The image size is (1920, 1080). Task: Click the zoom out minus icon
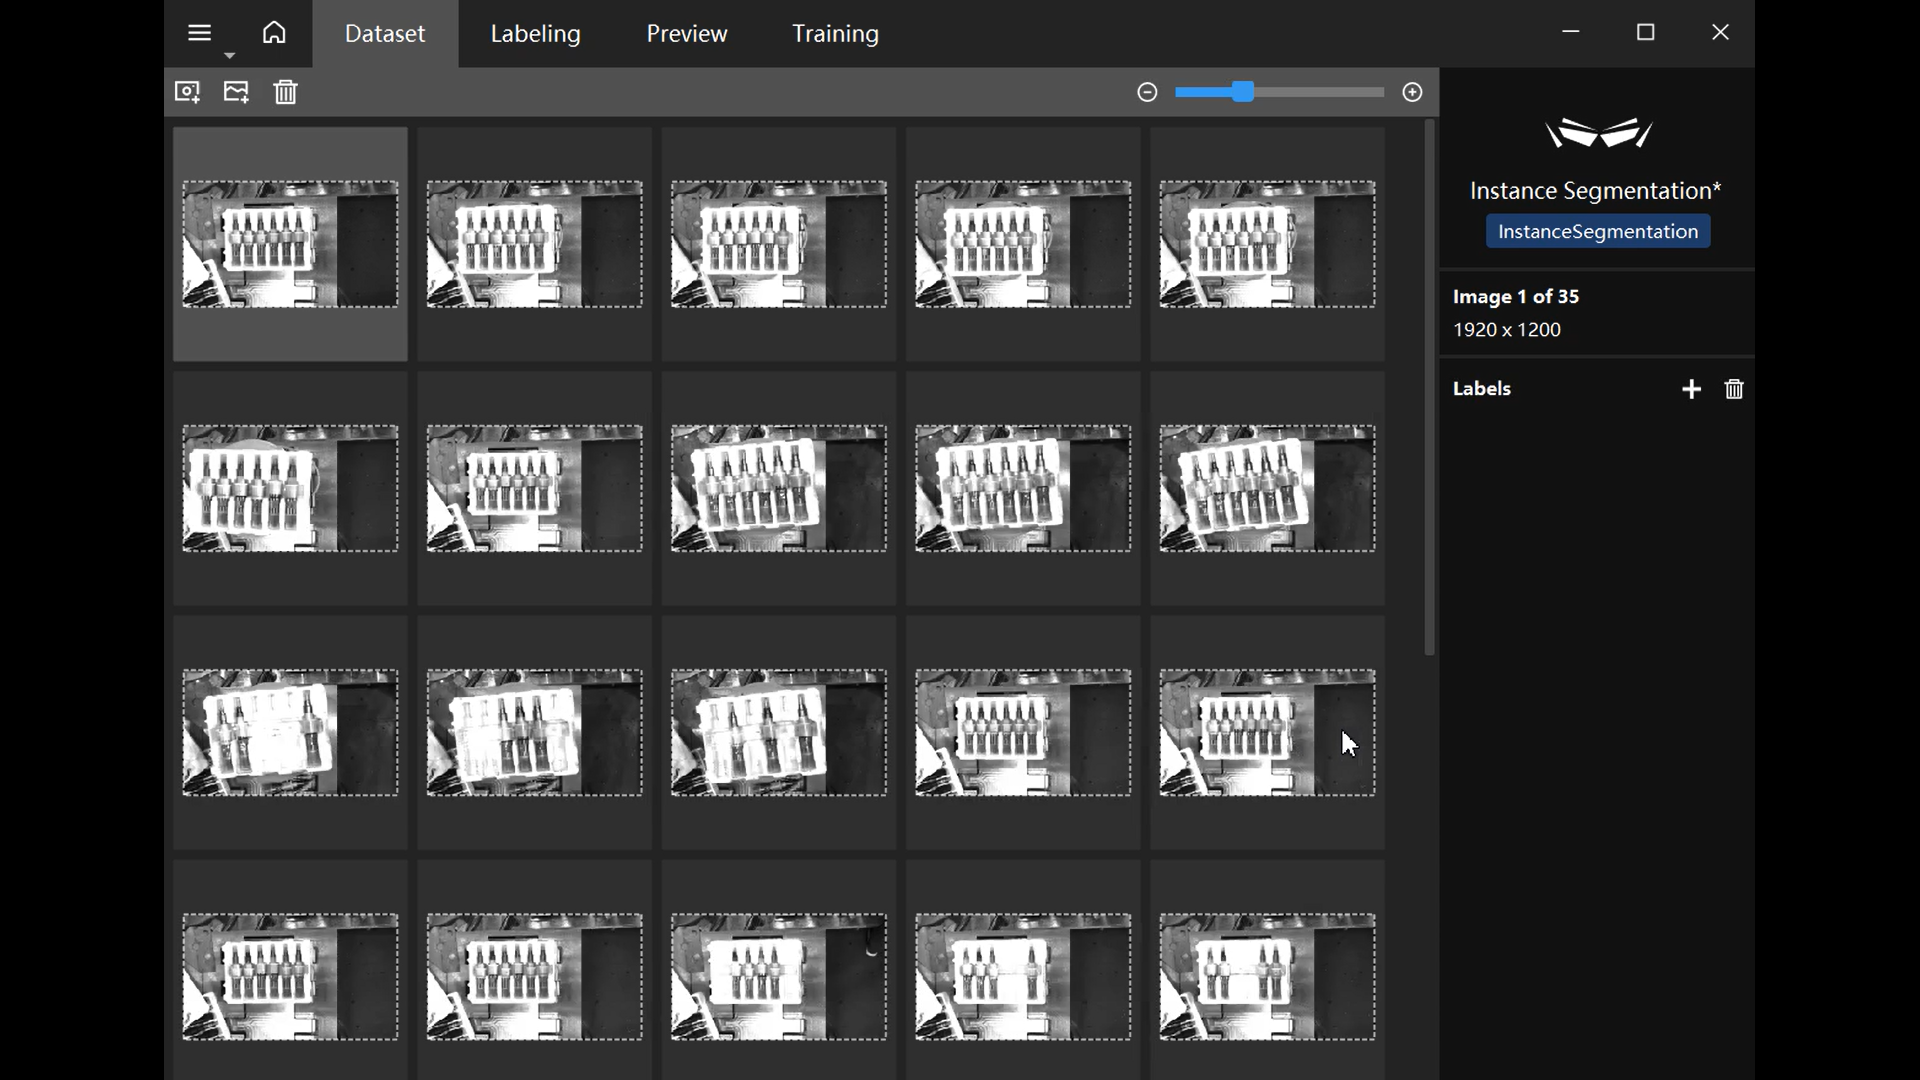(1147, 93)
